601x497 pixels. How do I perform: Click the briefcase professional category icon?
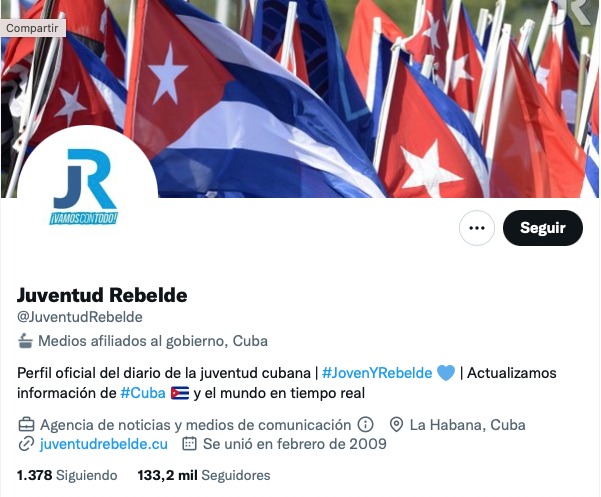pyautogui.click(x=26, y=425)
